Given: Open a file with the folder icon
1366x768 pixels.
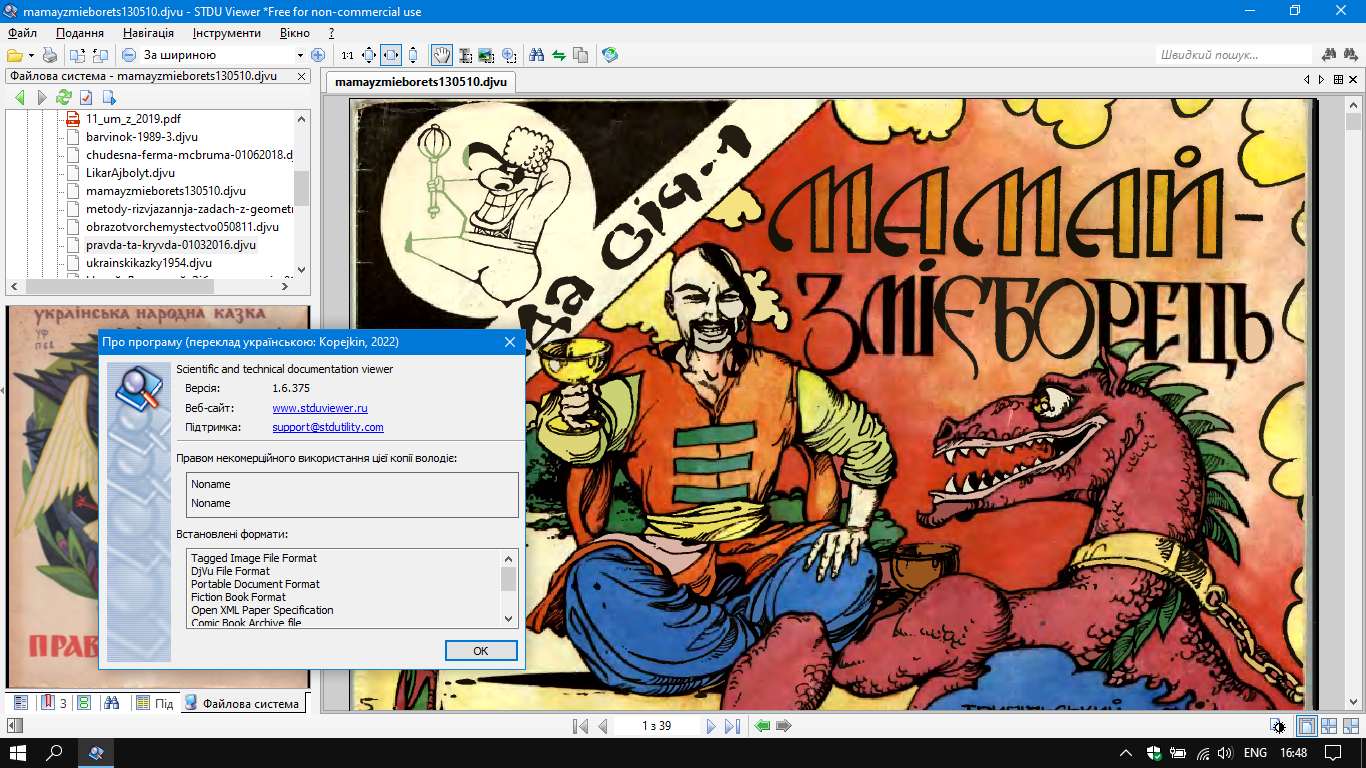Looking at the screenshot, I should click(14, 55).
